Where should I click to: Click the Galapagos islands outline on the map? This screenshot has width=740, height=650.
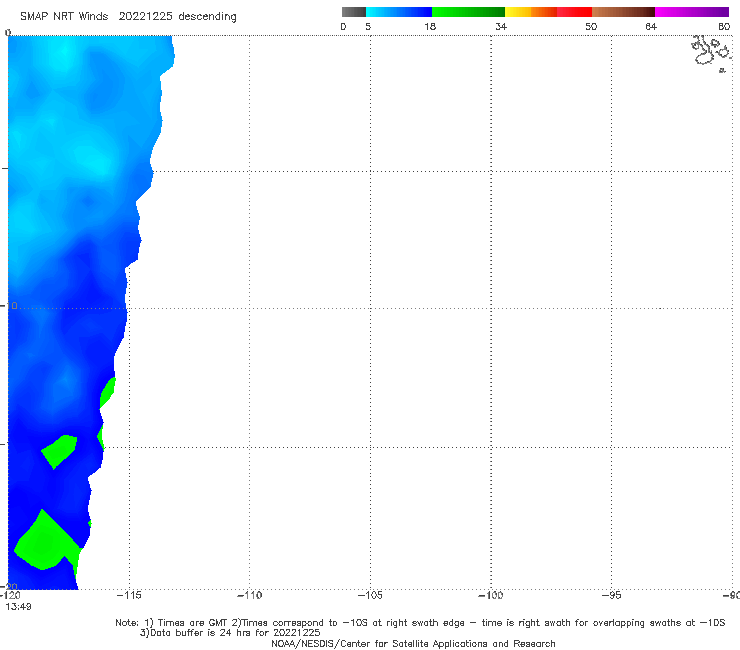point(711,53)
